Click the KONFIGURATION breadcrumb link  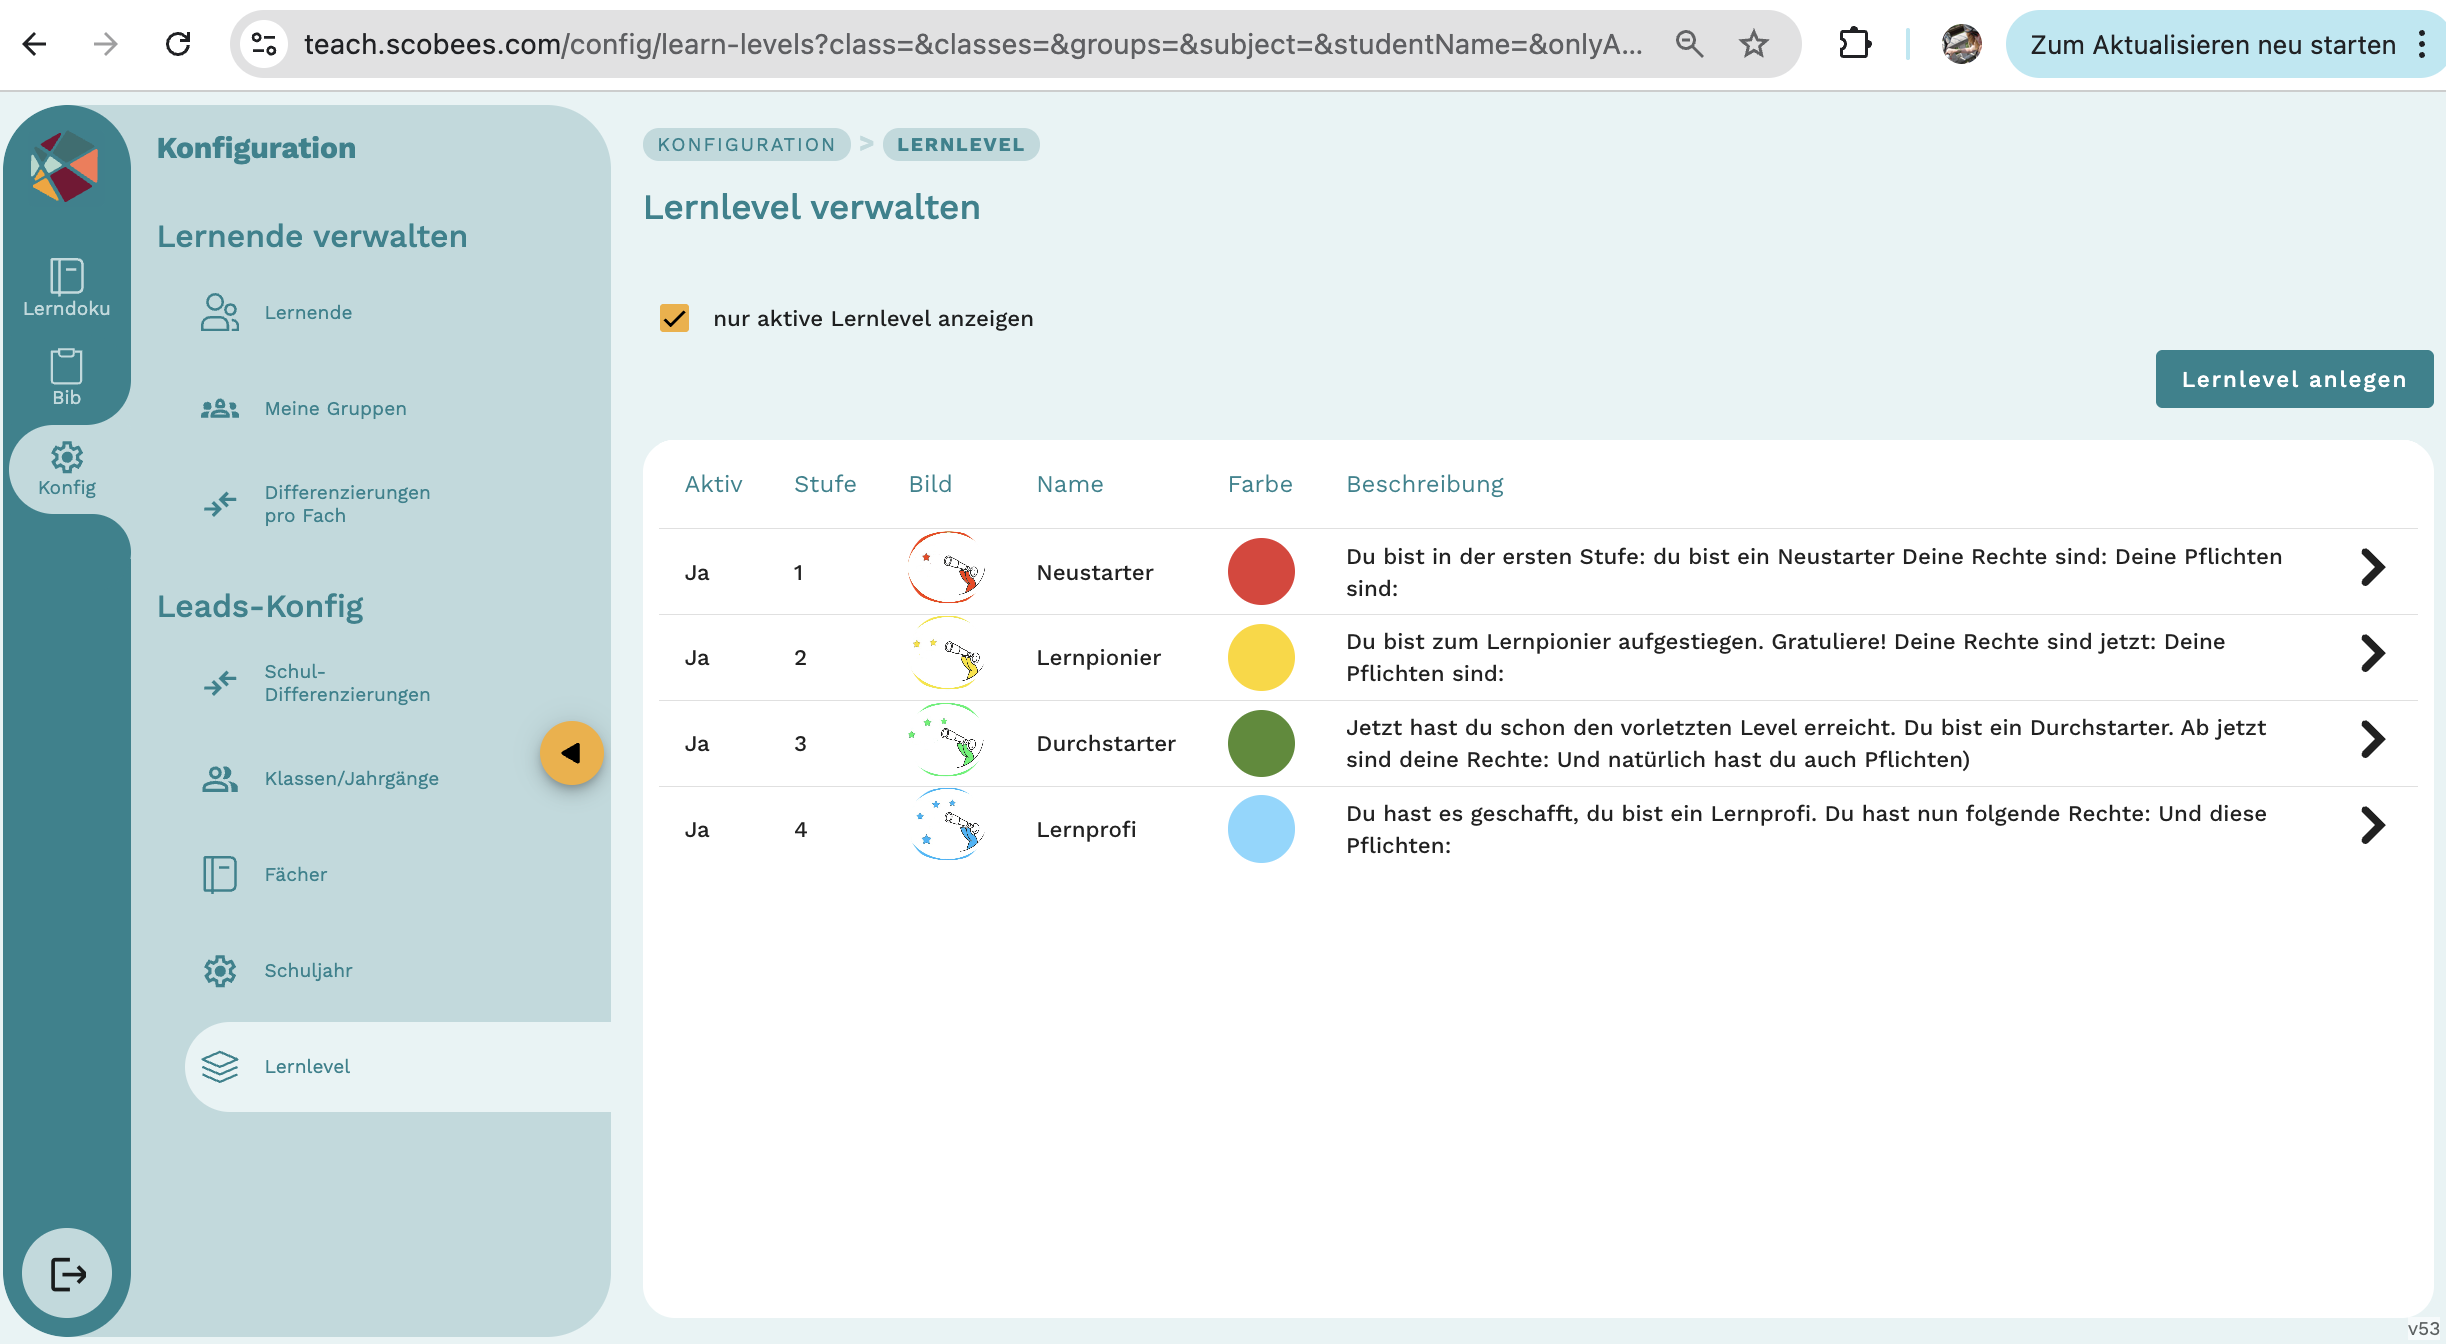[x=746, y=144]
